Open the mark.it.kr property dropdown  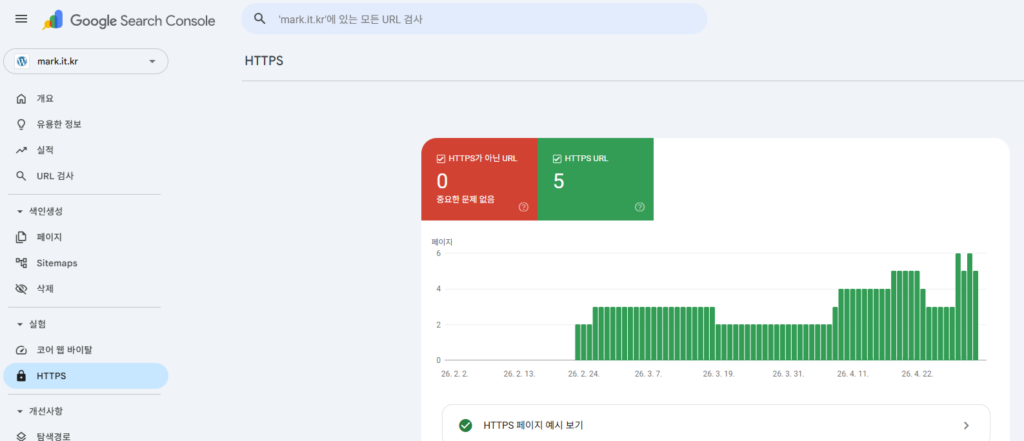click(x=86, y=61)
